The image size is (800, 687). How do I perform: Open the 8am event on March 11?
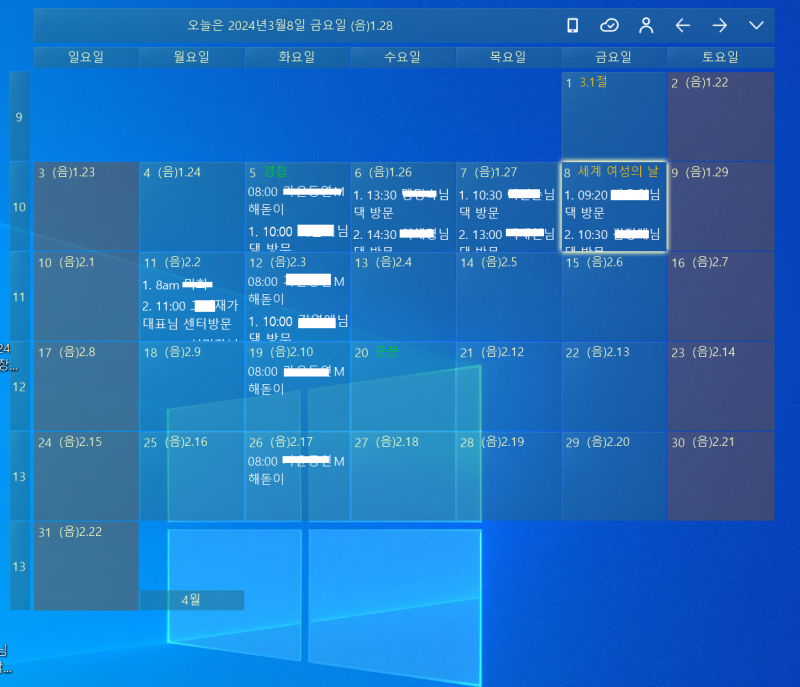pyautogui.click(x=178, y=285)
